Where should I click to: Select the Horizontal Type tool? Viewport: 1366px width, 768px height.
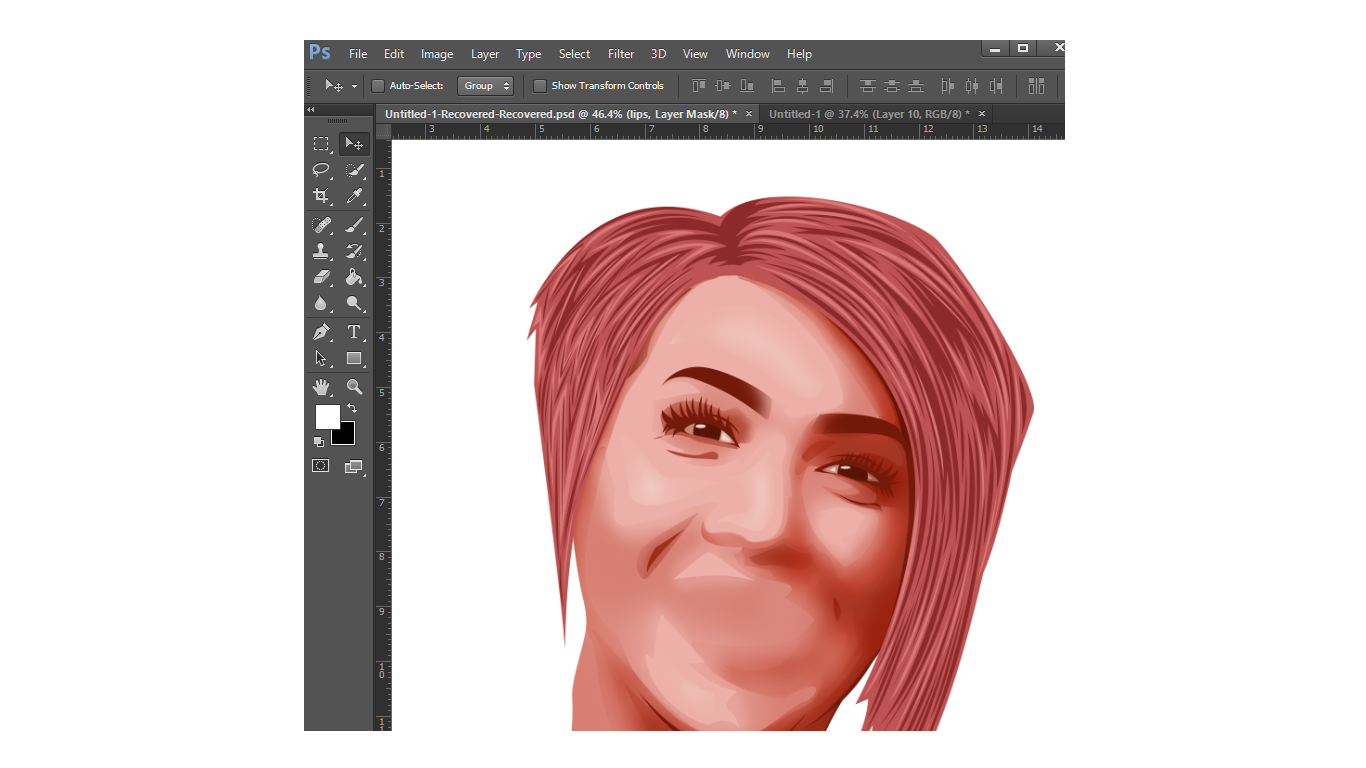pyautogui.click(x=354, y=332)
